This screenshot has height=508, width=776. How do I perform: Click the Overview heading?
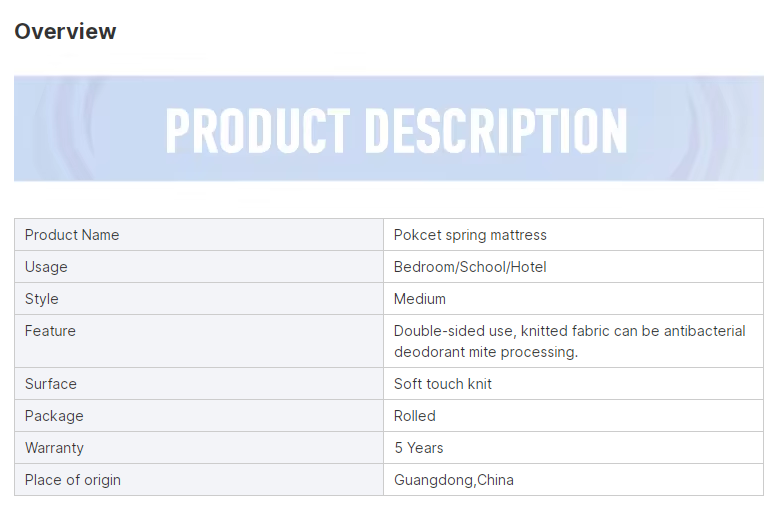pos(65,31)
